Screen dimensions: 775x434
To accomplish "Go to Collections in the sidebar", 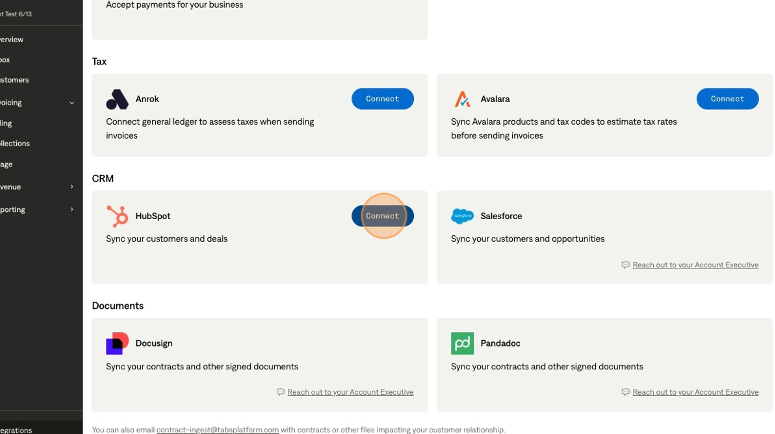I will pyautogui.click(x=15, y=144).
